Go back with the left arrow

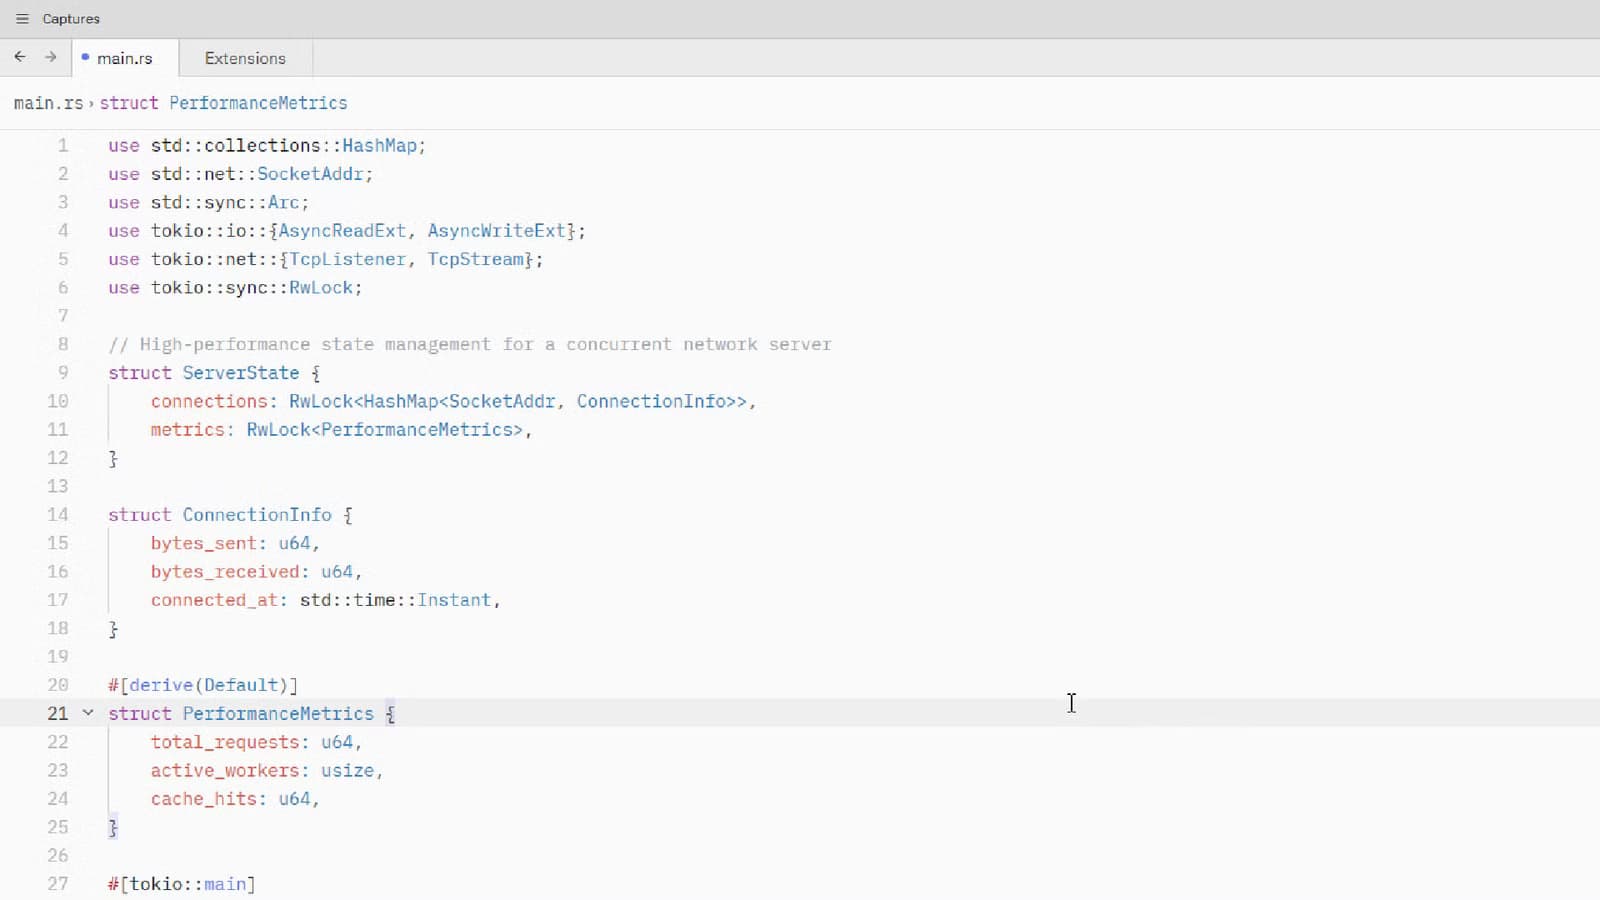(20, 57)
